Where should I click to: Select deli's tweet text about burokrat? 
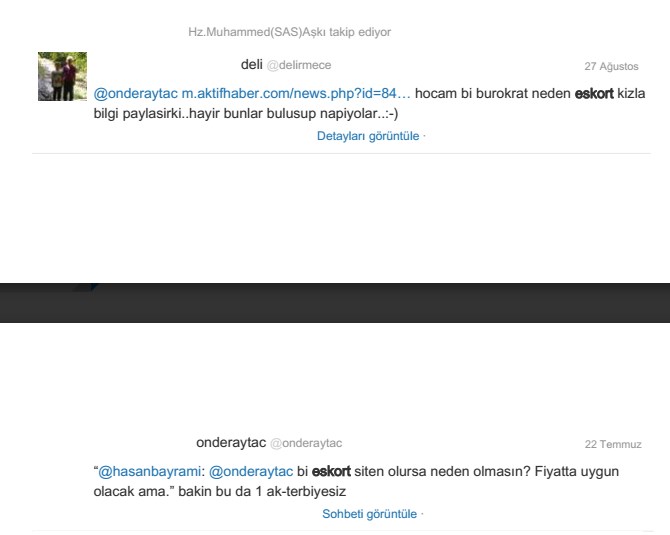pyautogui.click(x=369, y=103)
